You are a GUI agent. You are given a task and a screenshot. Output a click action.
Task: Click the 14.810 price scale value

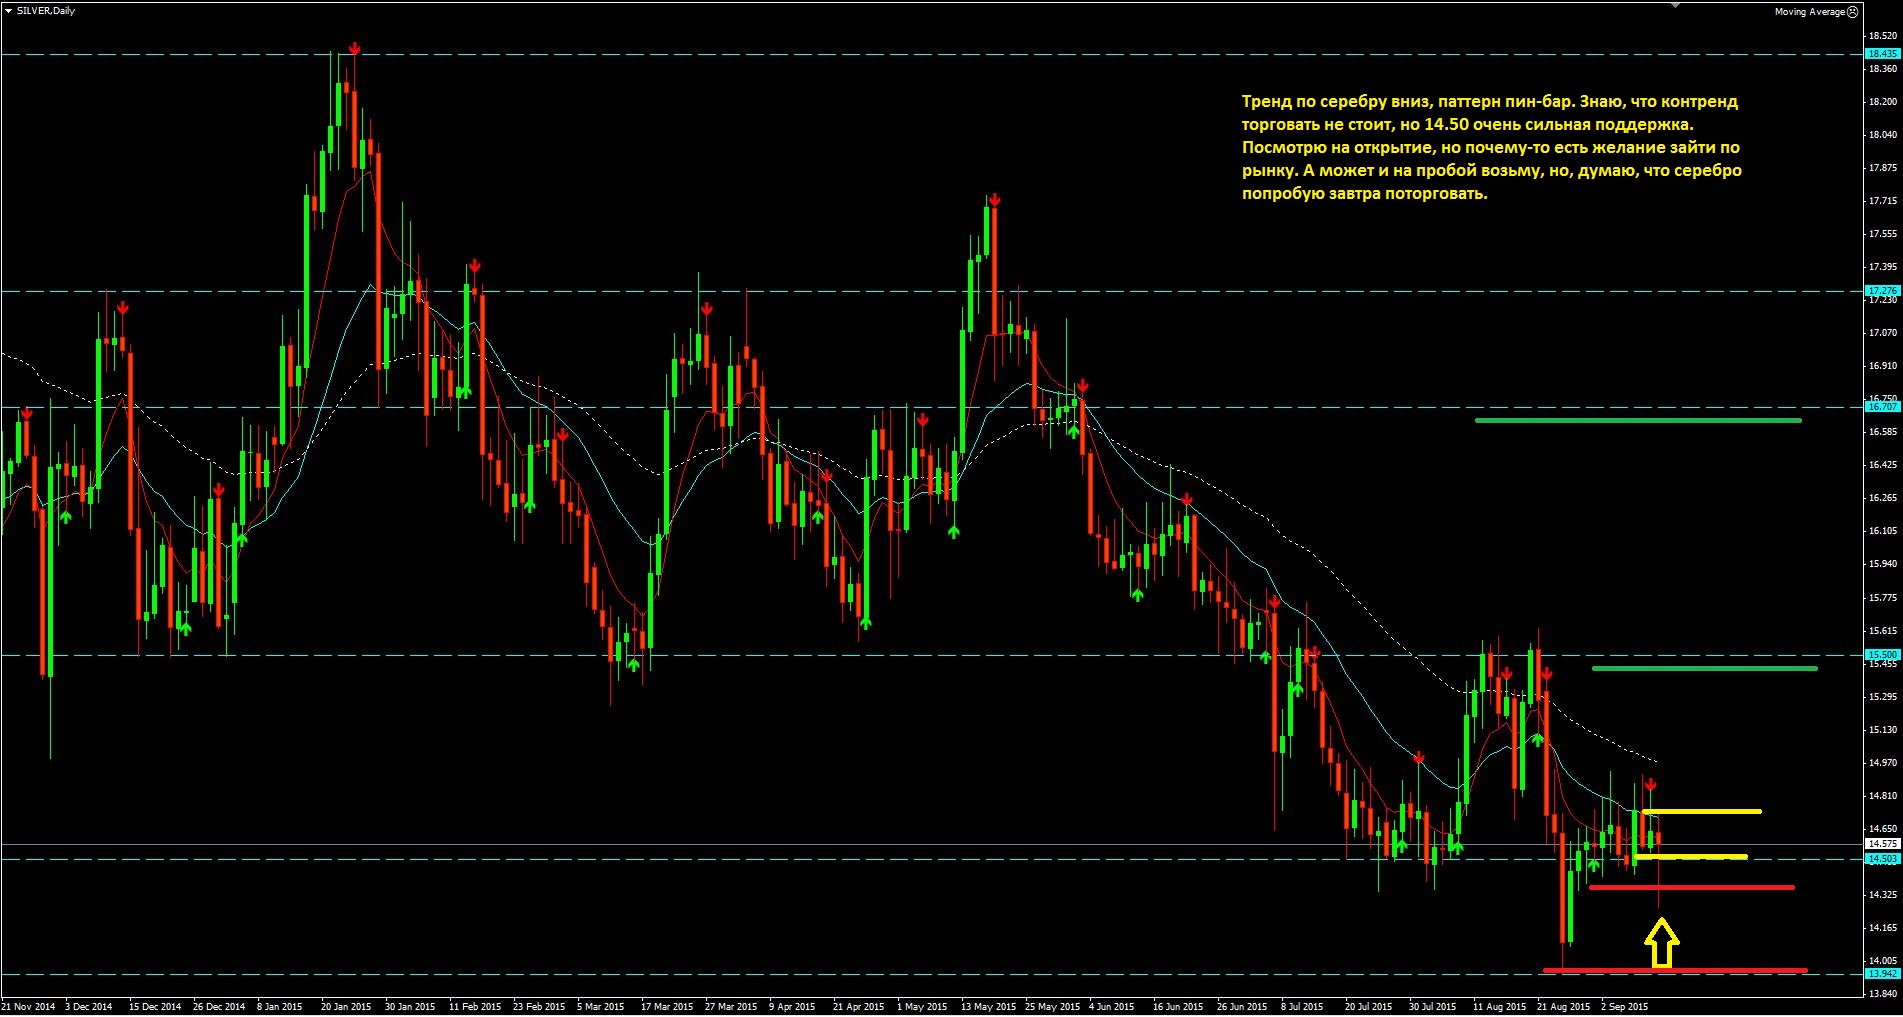tap(1882, 796)
